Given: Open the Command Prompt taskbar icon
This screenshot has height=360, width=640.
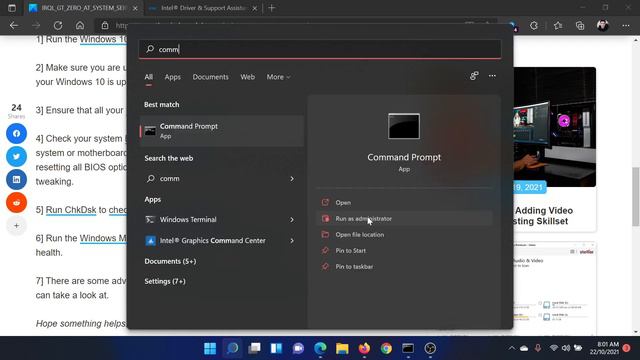Looking at the screenshot, I should 408,348.
